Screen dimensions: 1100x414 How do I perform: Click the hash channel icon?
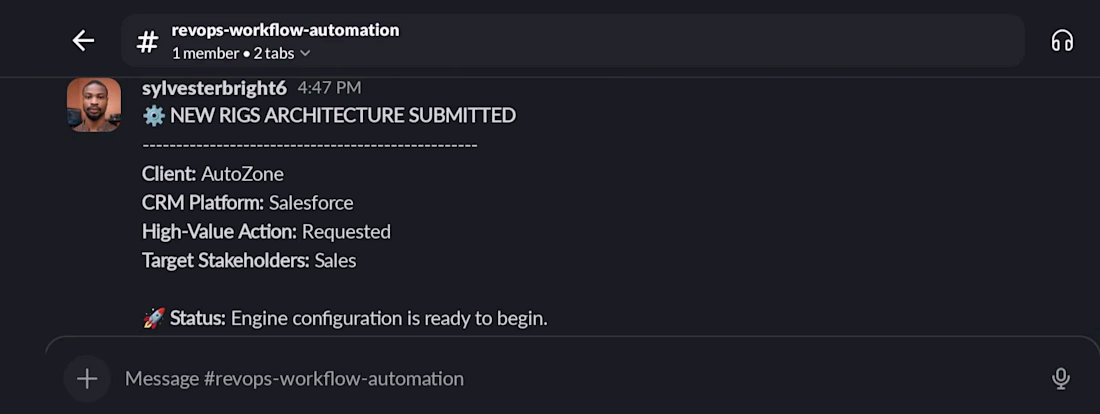coord(147,41)
